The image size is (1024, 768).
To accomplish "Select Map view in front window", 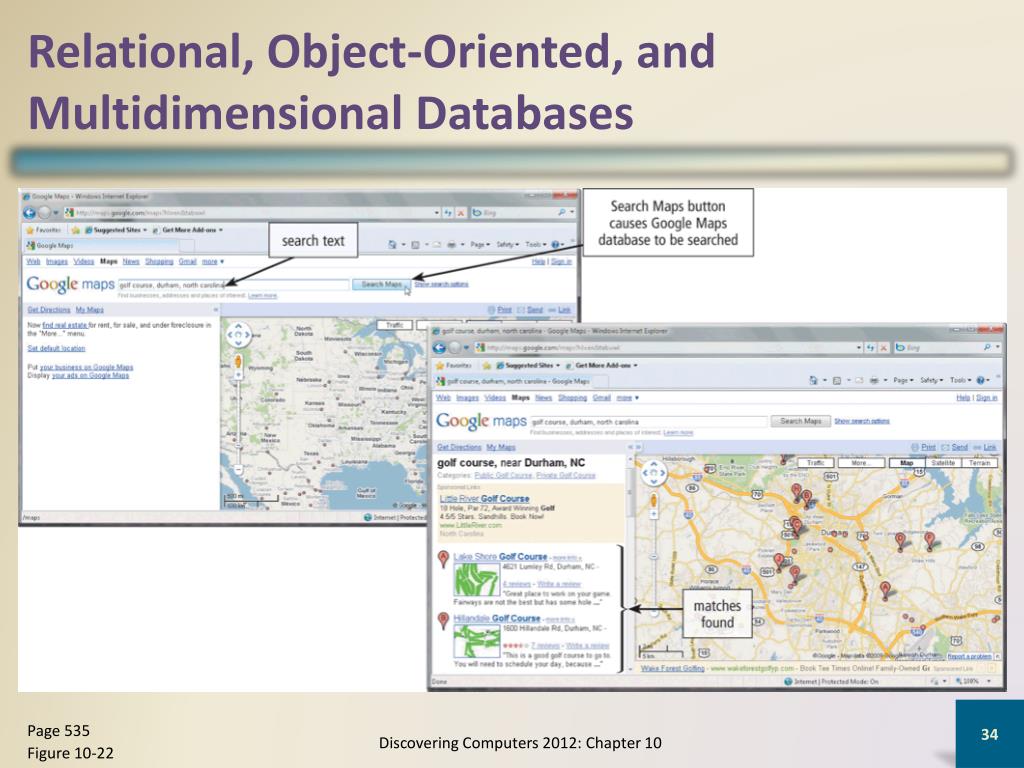I will click(906, 462).
